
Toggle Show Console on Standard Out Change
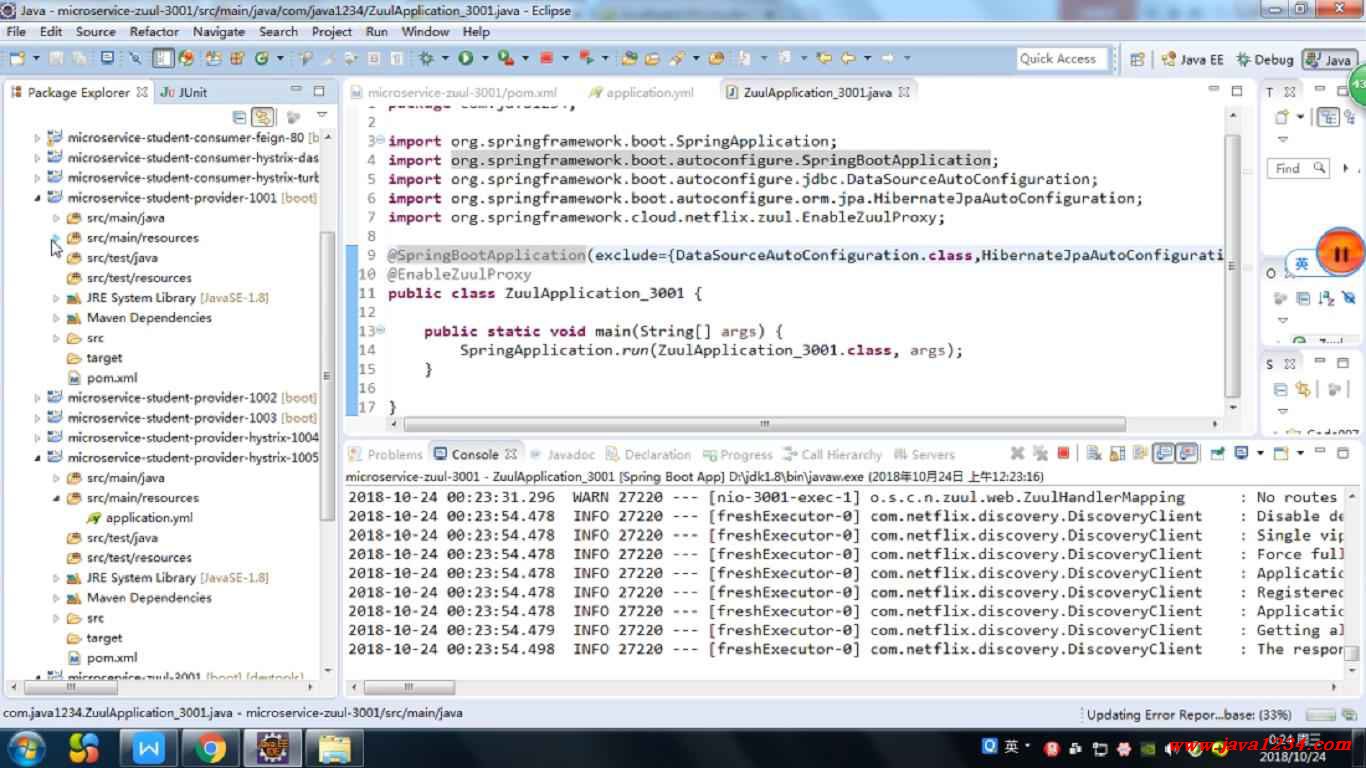pos(1163,454)
